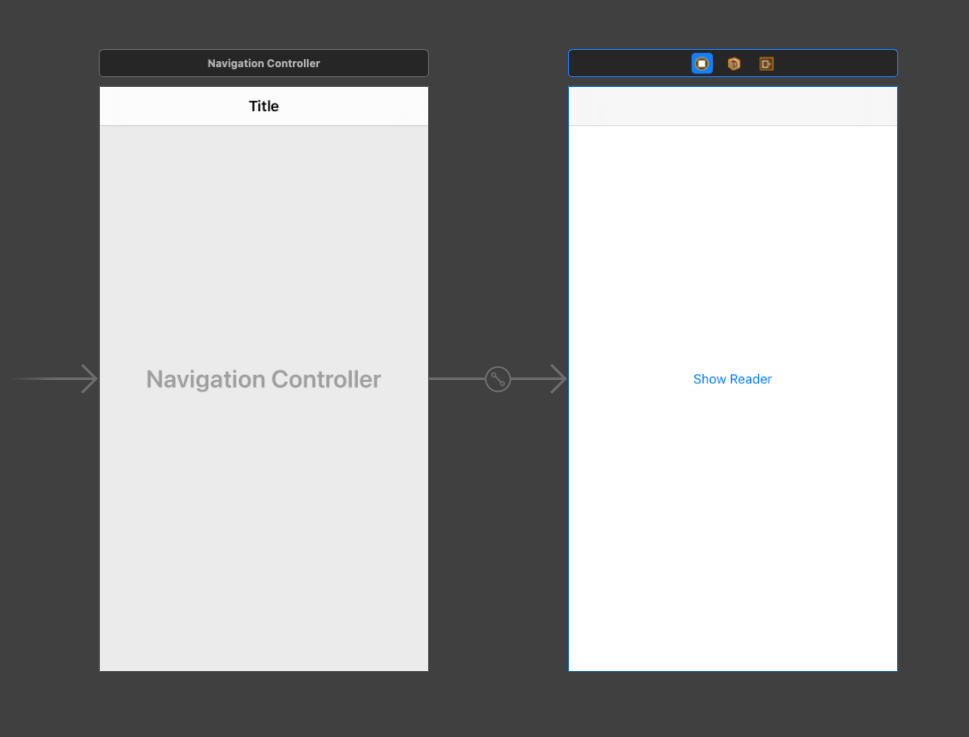
Task: Select the empty navigation bar above Show Reader
Action: [x=732, y=106]
